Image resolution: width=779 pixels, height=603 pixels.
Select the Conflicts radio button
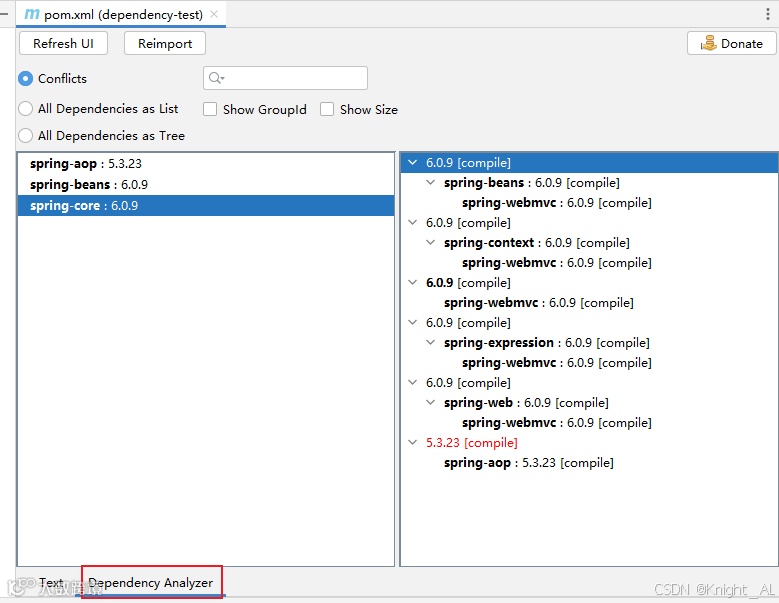25,78
